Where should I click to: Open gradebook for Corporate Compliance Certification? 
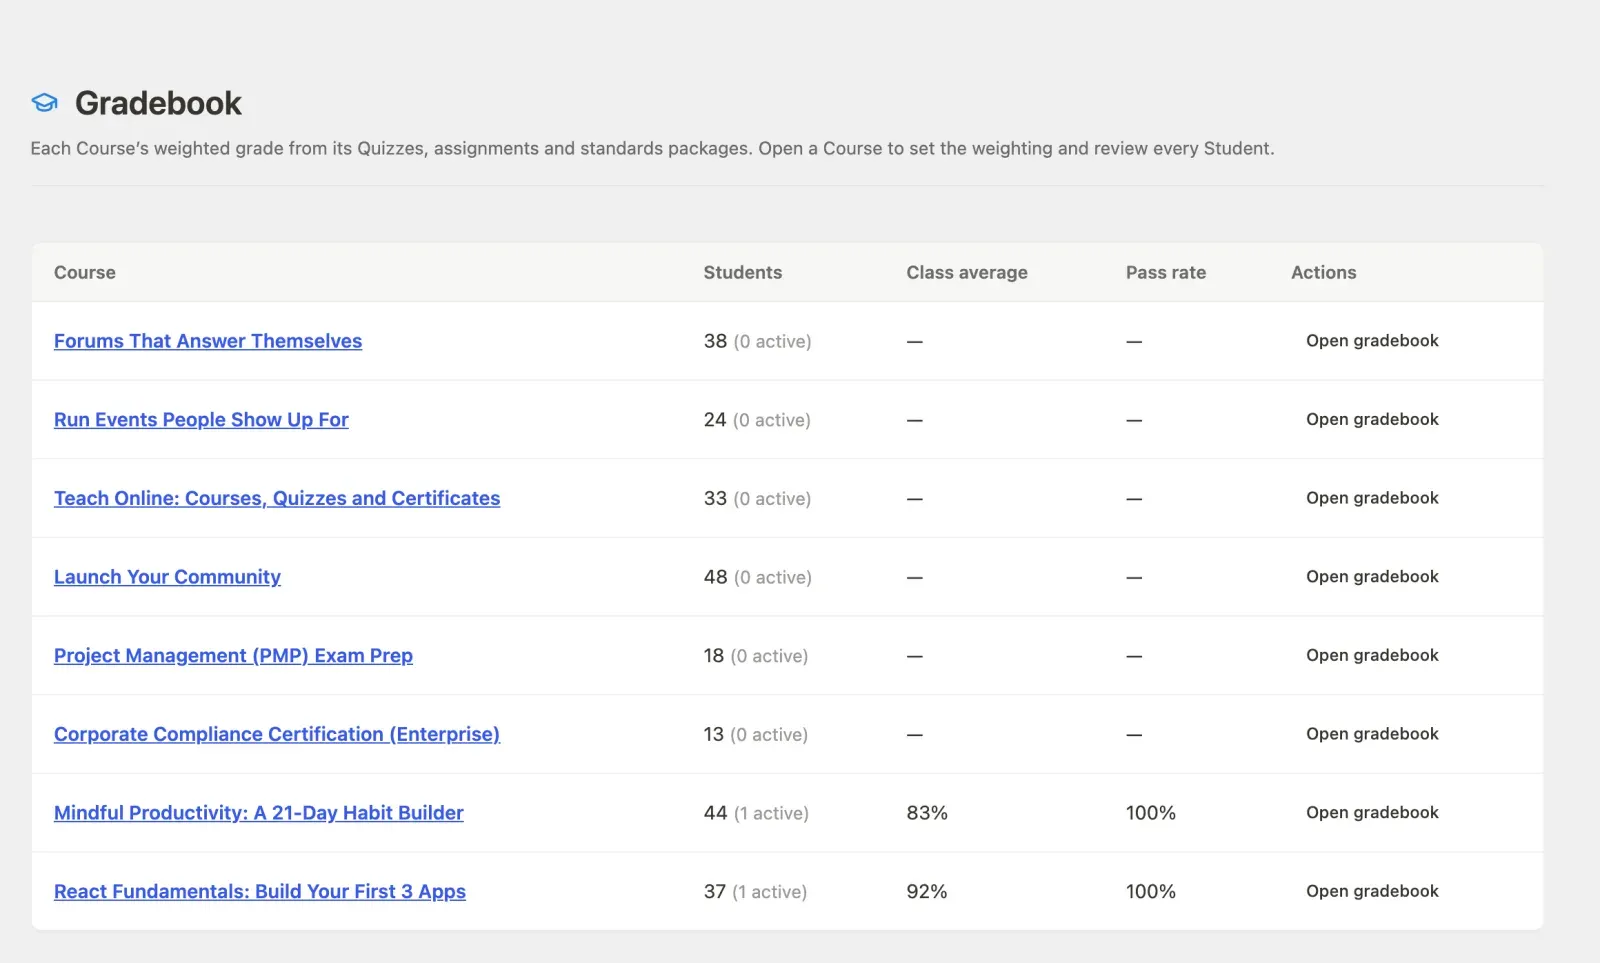pos(1372,734)
